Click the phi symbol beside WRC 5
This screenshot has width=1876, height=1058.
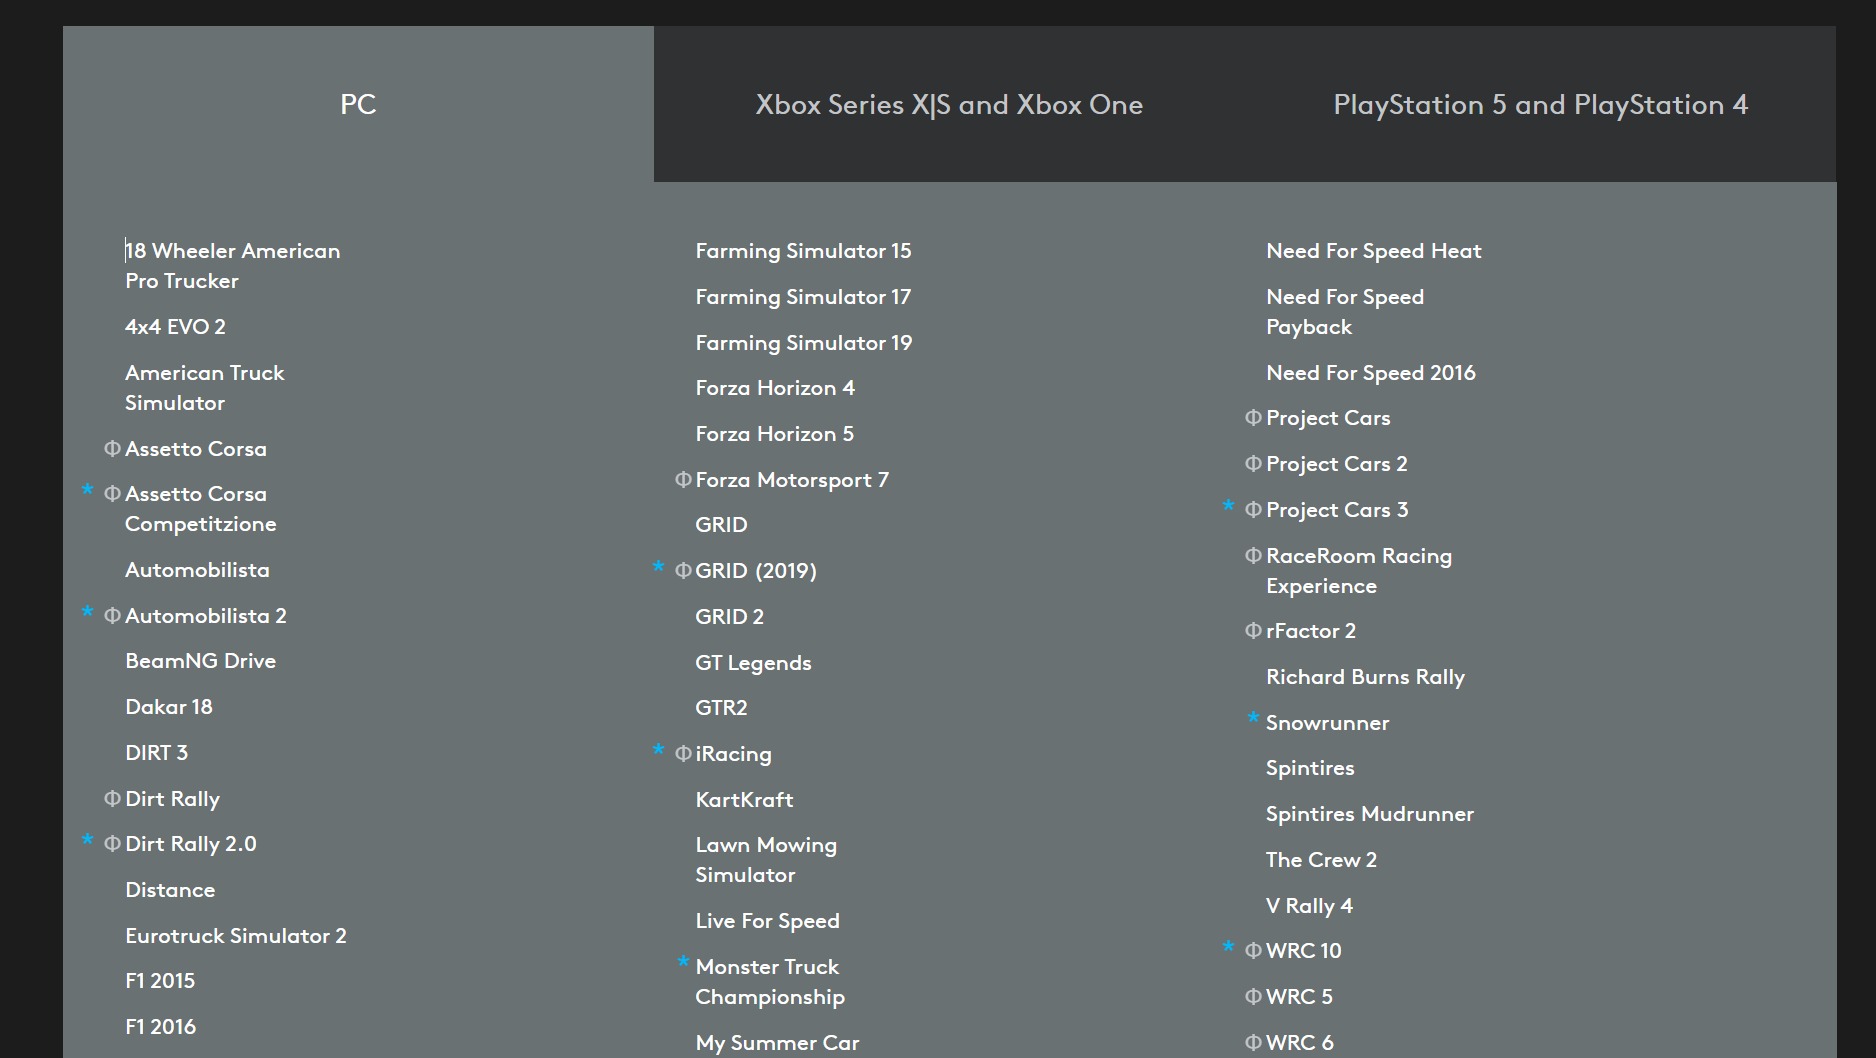coord(1253,997)
